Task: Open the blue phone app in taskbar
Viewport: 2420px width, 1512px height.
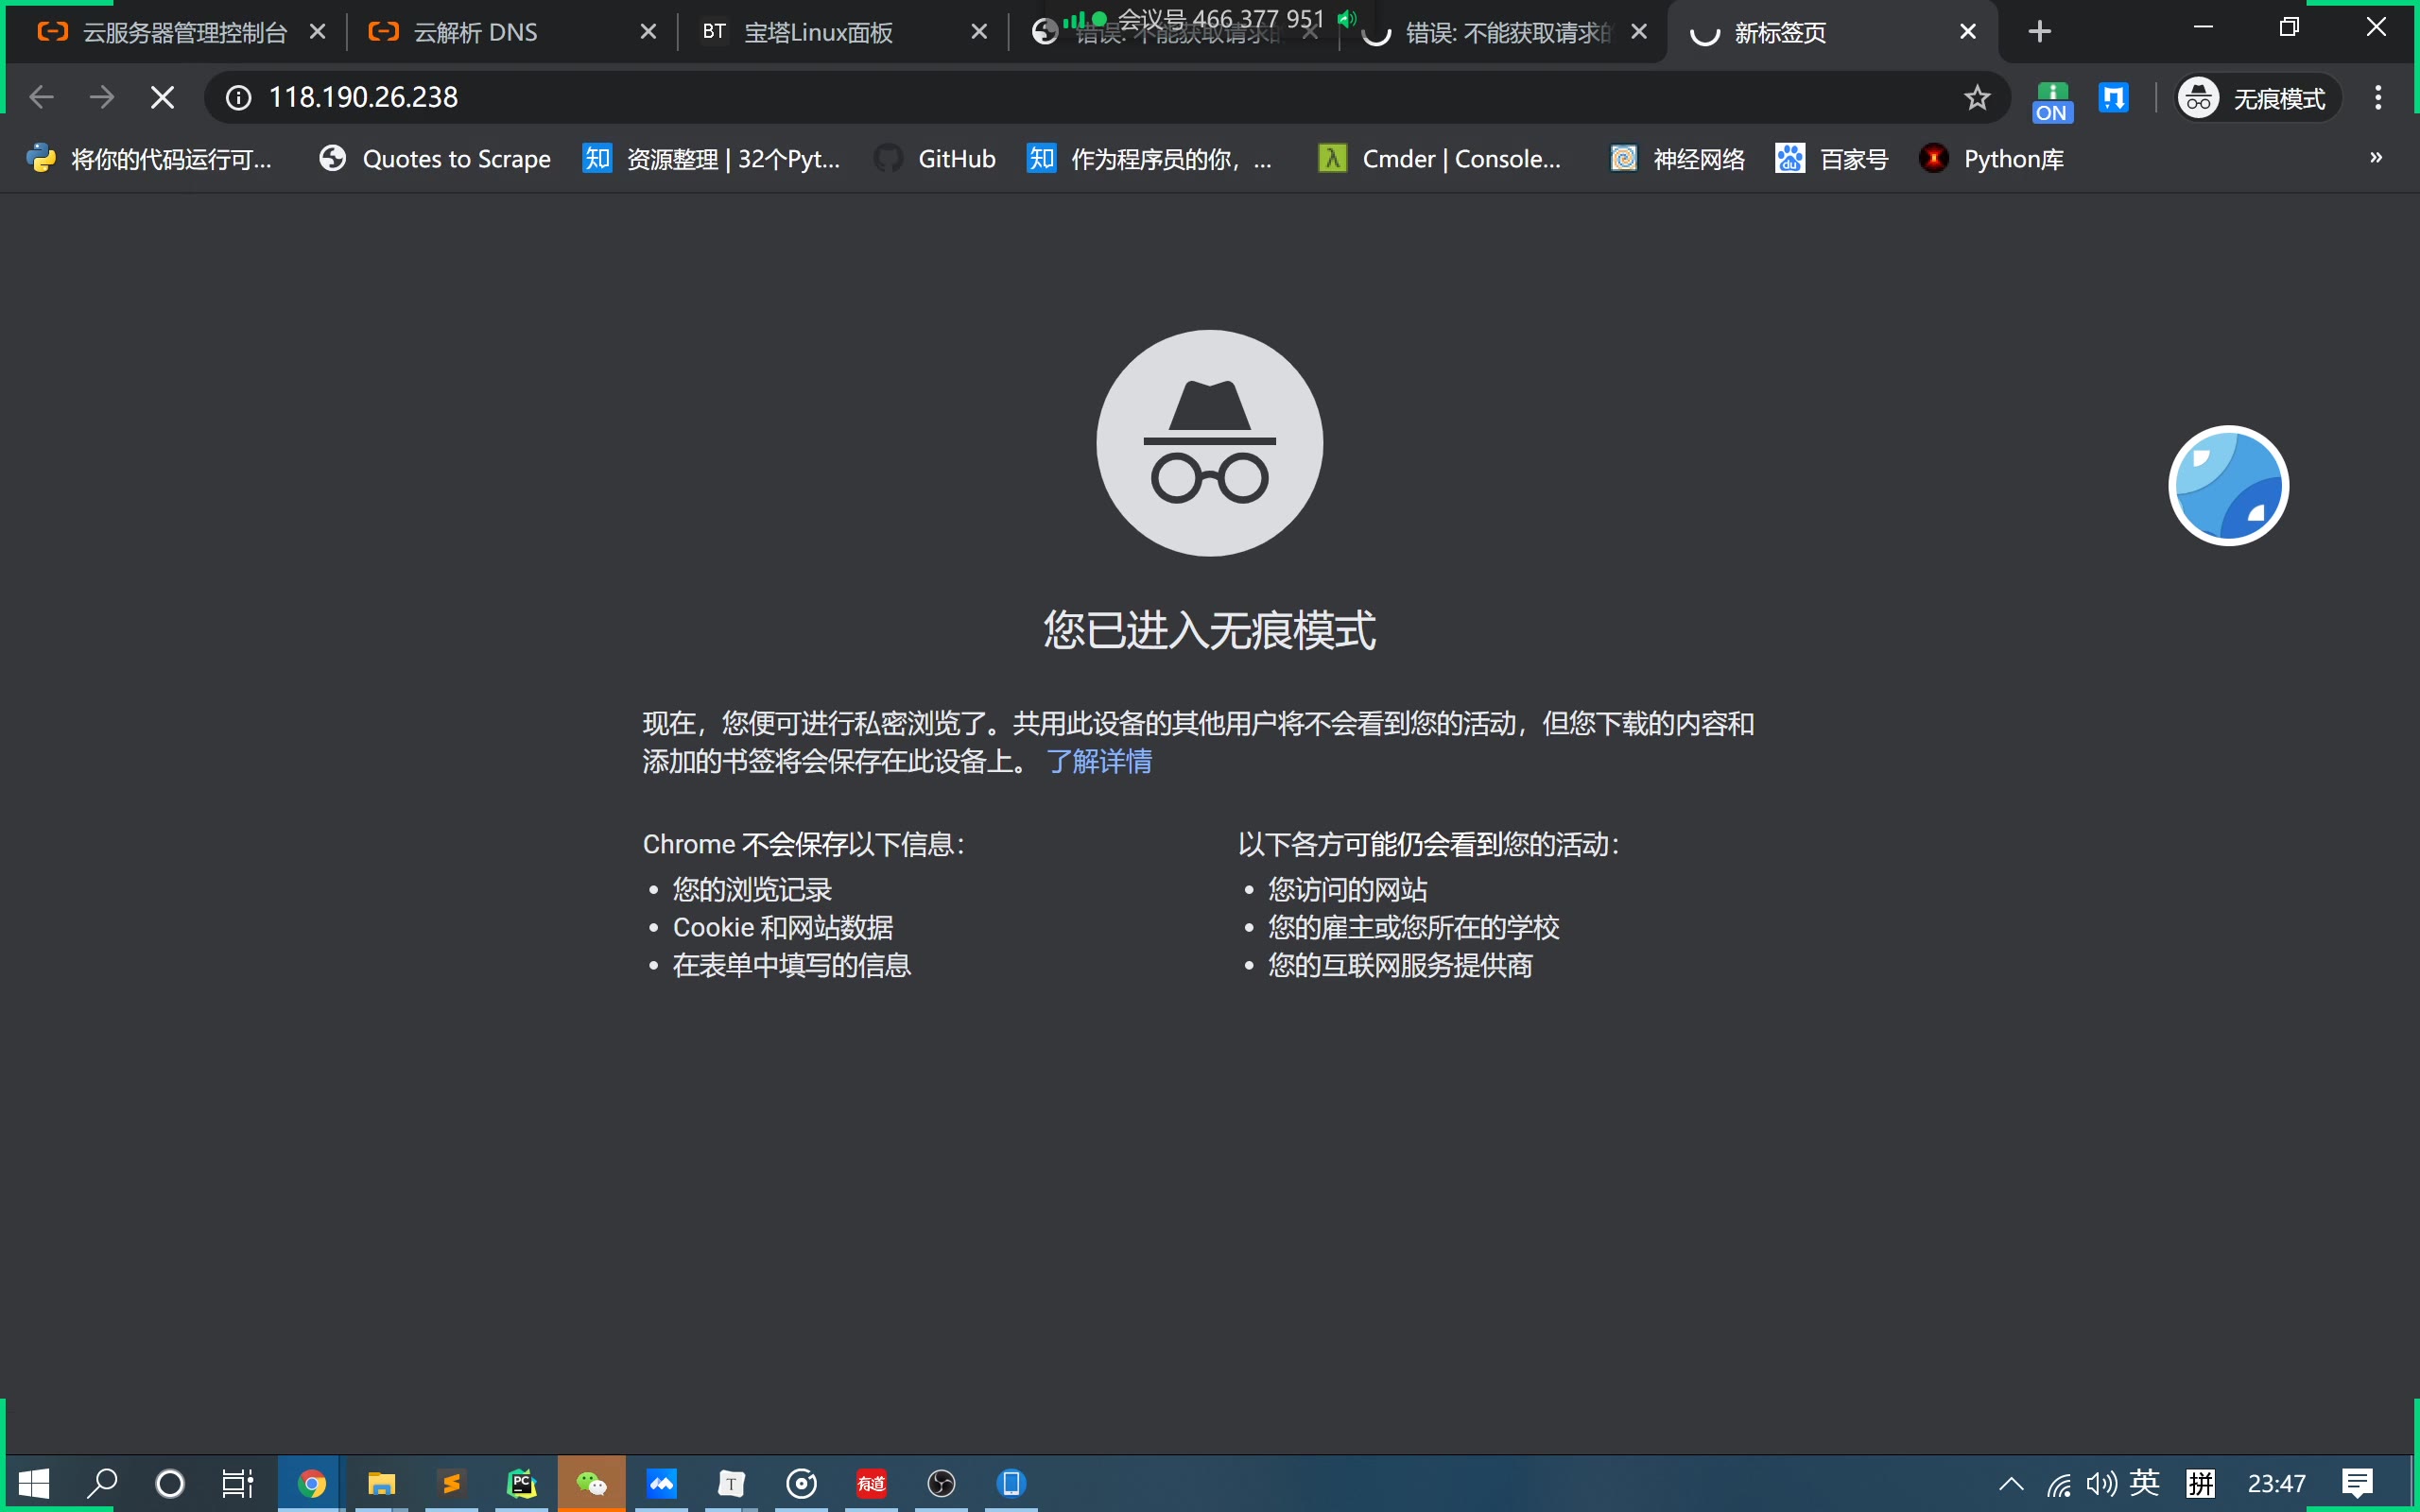Action: 1012,1483
